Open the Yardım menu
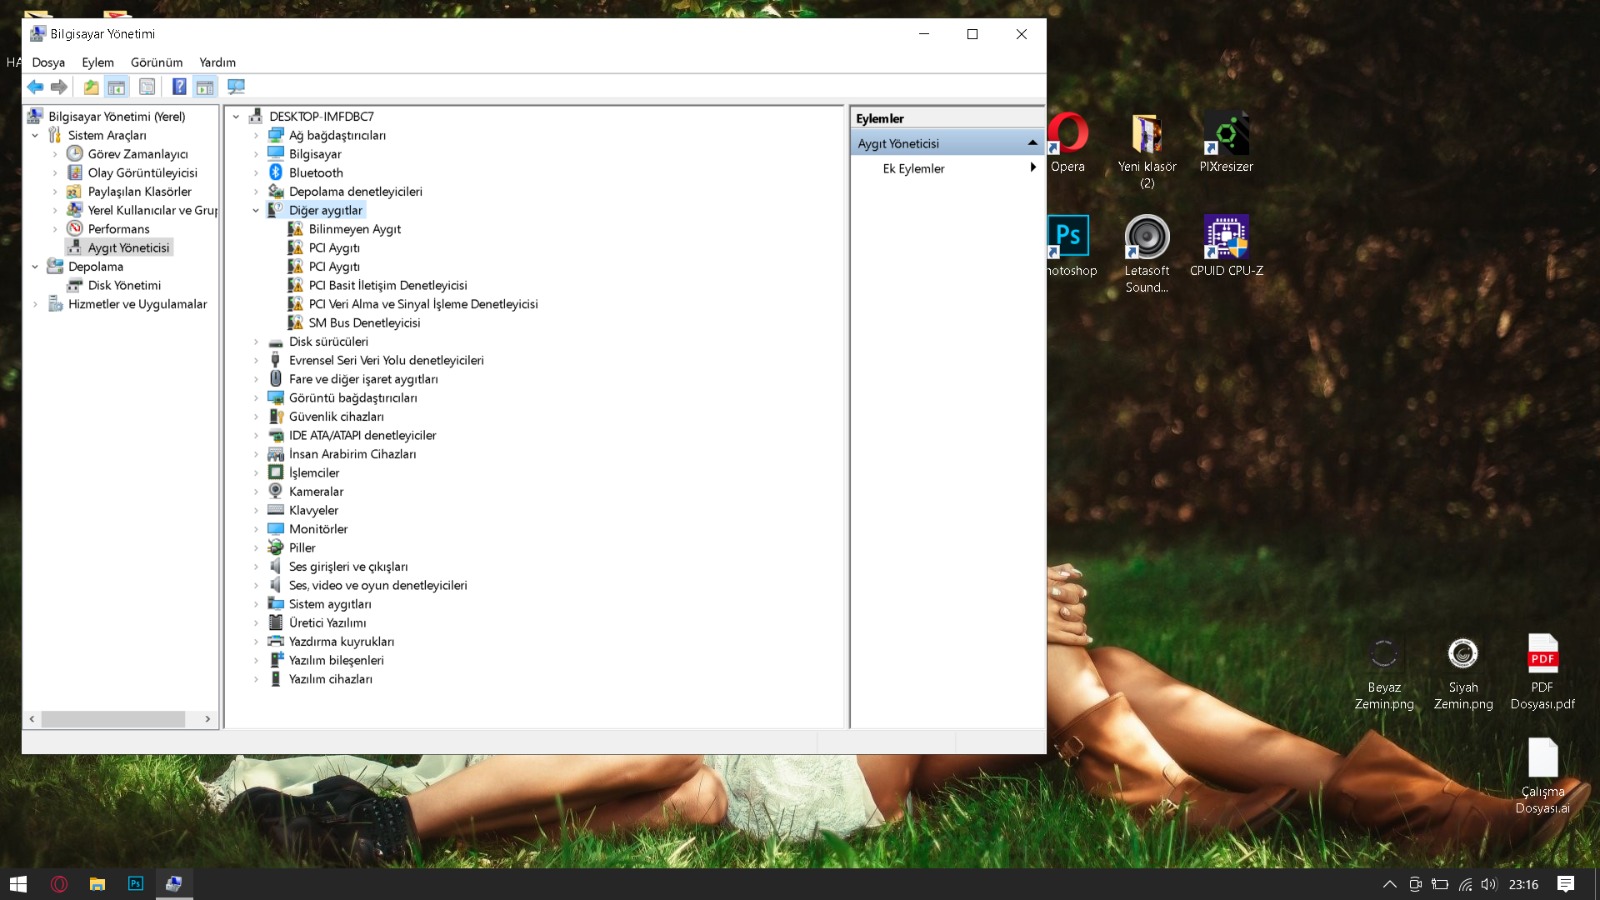Image resolution: width=1600 pixels, height=900 pixels. tap(217, 62)
